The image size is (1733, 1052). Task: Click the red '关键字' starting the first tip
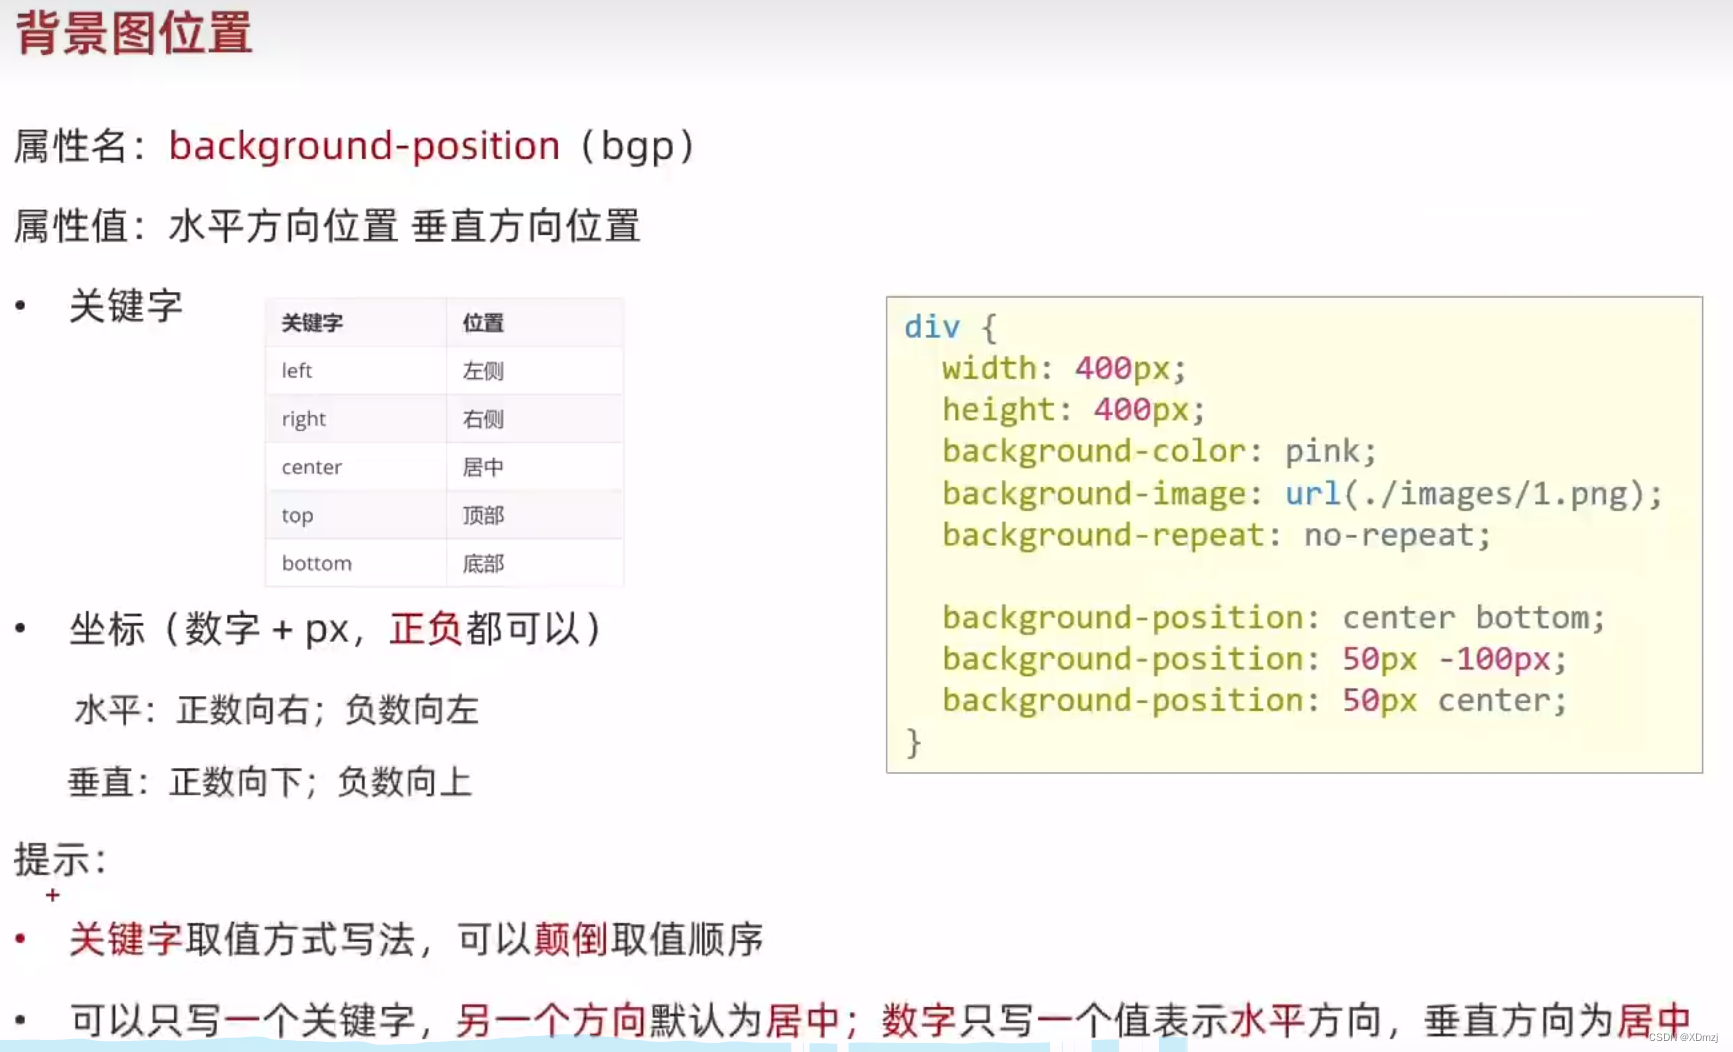(126, 940)
